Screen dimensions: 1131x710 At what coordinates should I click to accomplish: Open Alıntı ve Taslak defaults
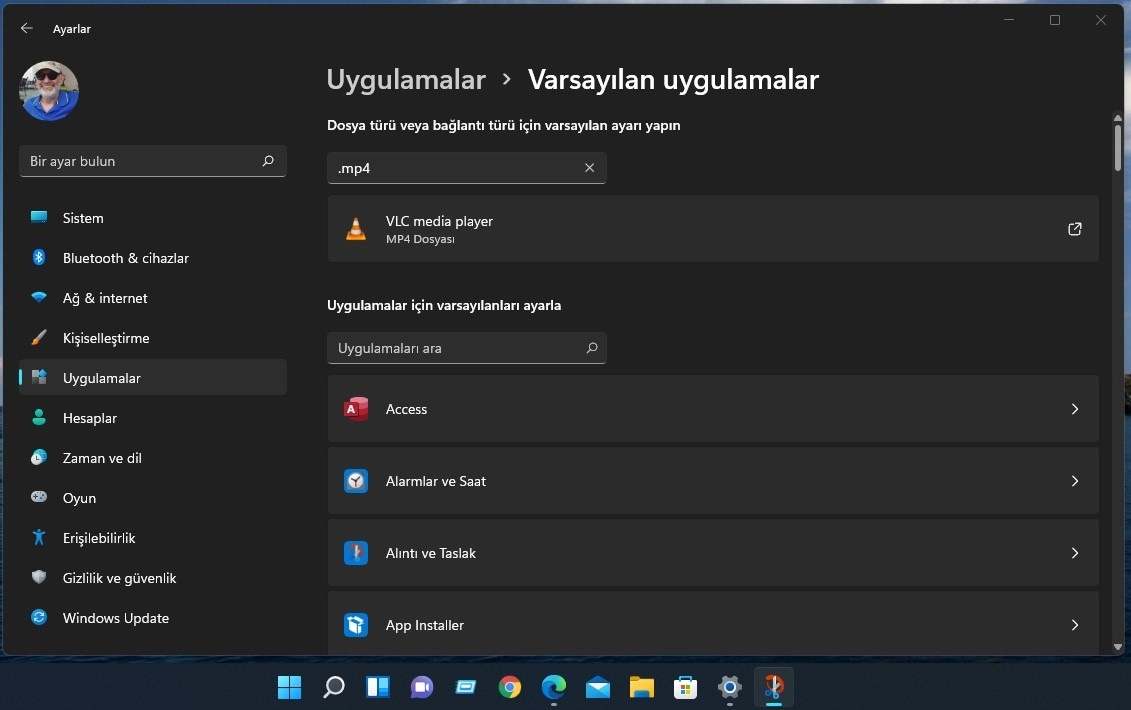[x=713, y=553]
